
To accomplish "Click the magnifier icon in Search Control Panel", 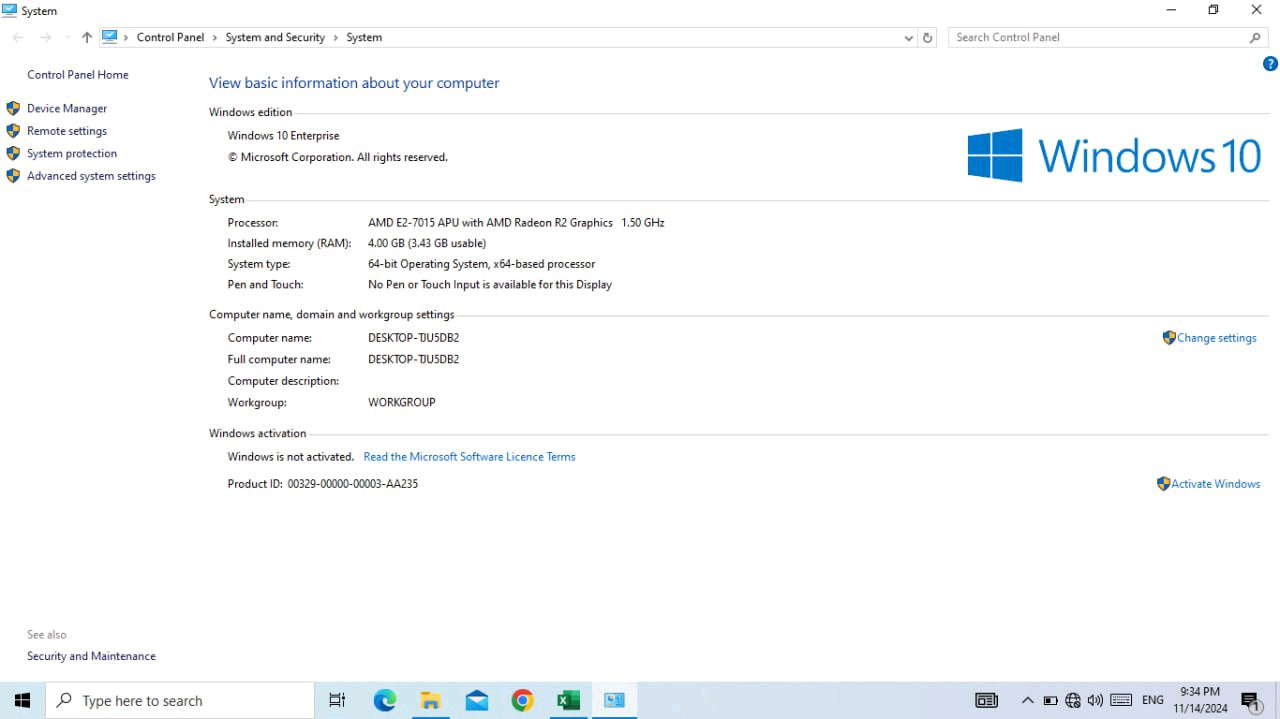I will click(x=1256, y=37).
